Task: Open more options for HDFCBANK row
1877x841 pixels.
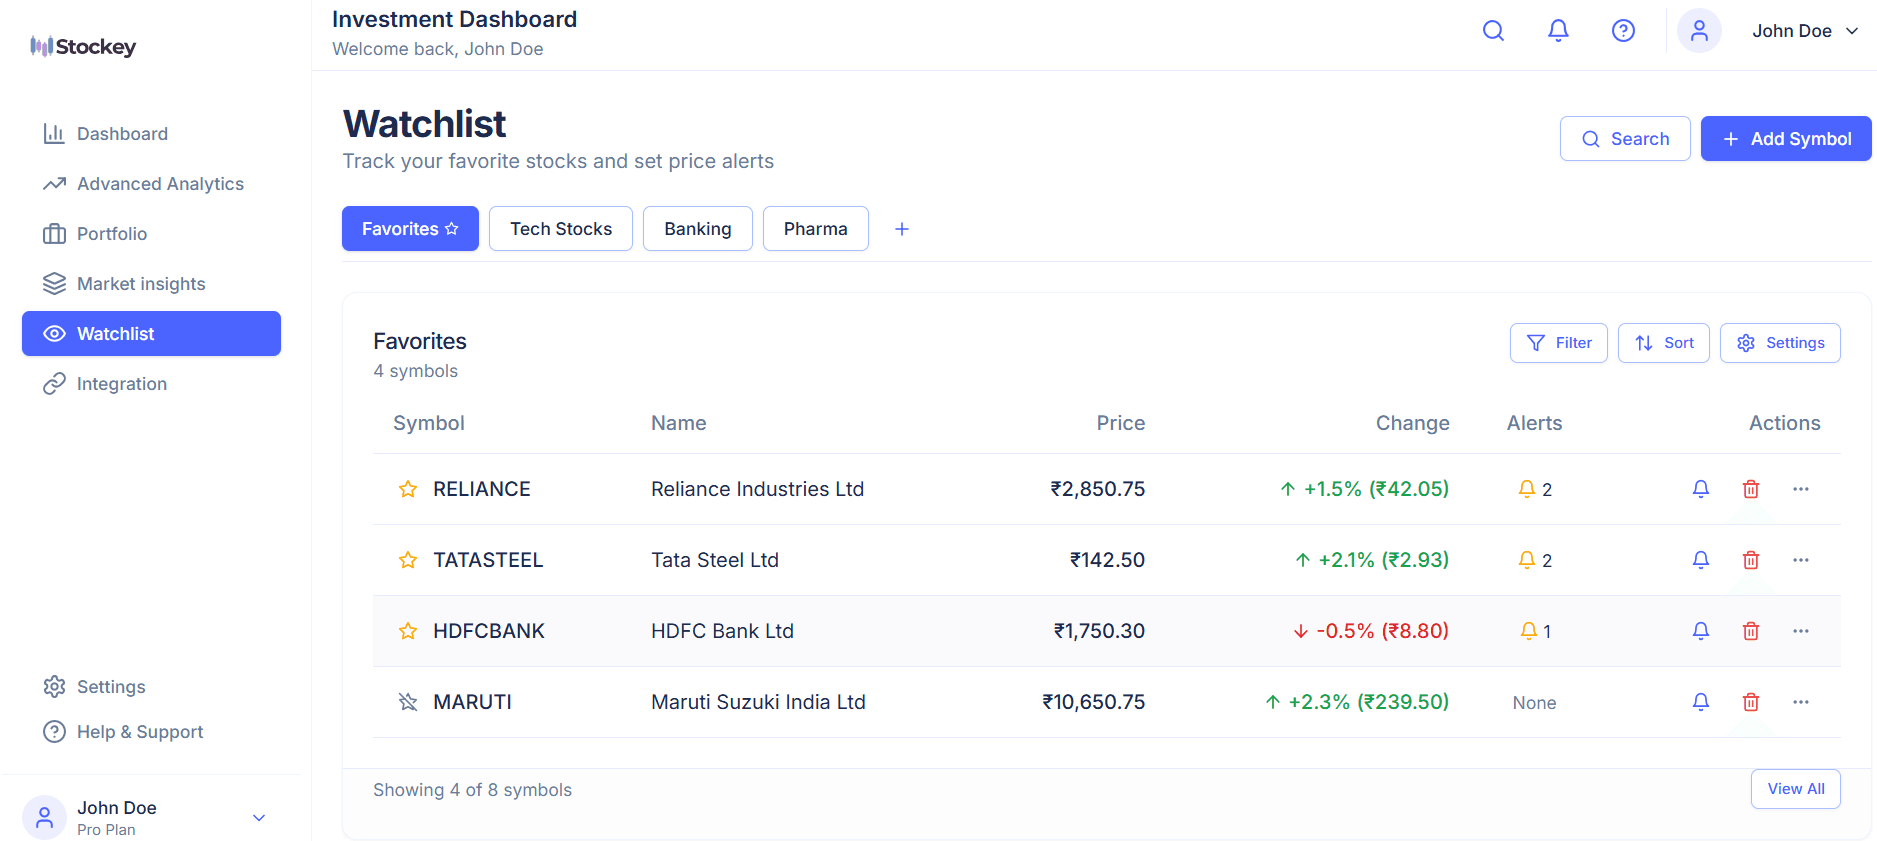Action: 1801,631
